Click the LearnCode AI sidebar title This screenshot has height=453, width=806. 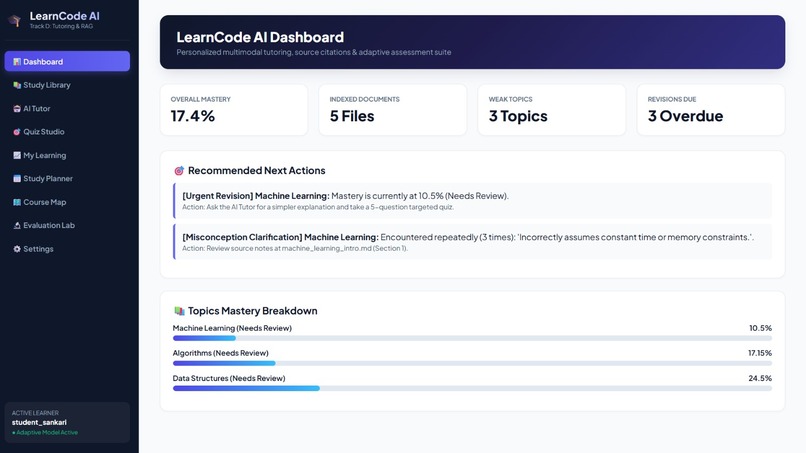click(64, 16)
